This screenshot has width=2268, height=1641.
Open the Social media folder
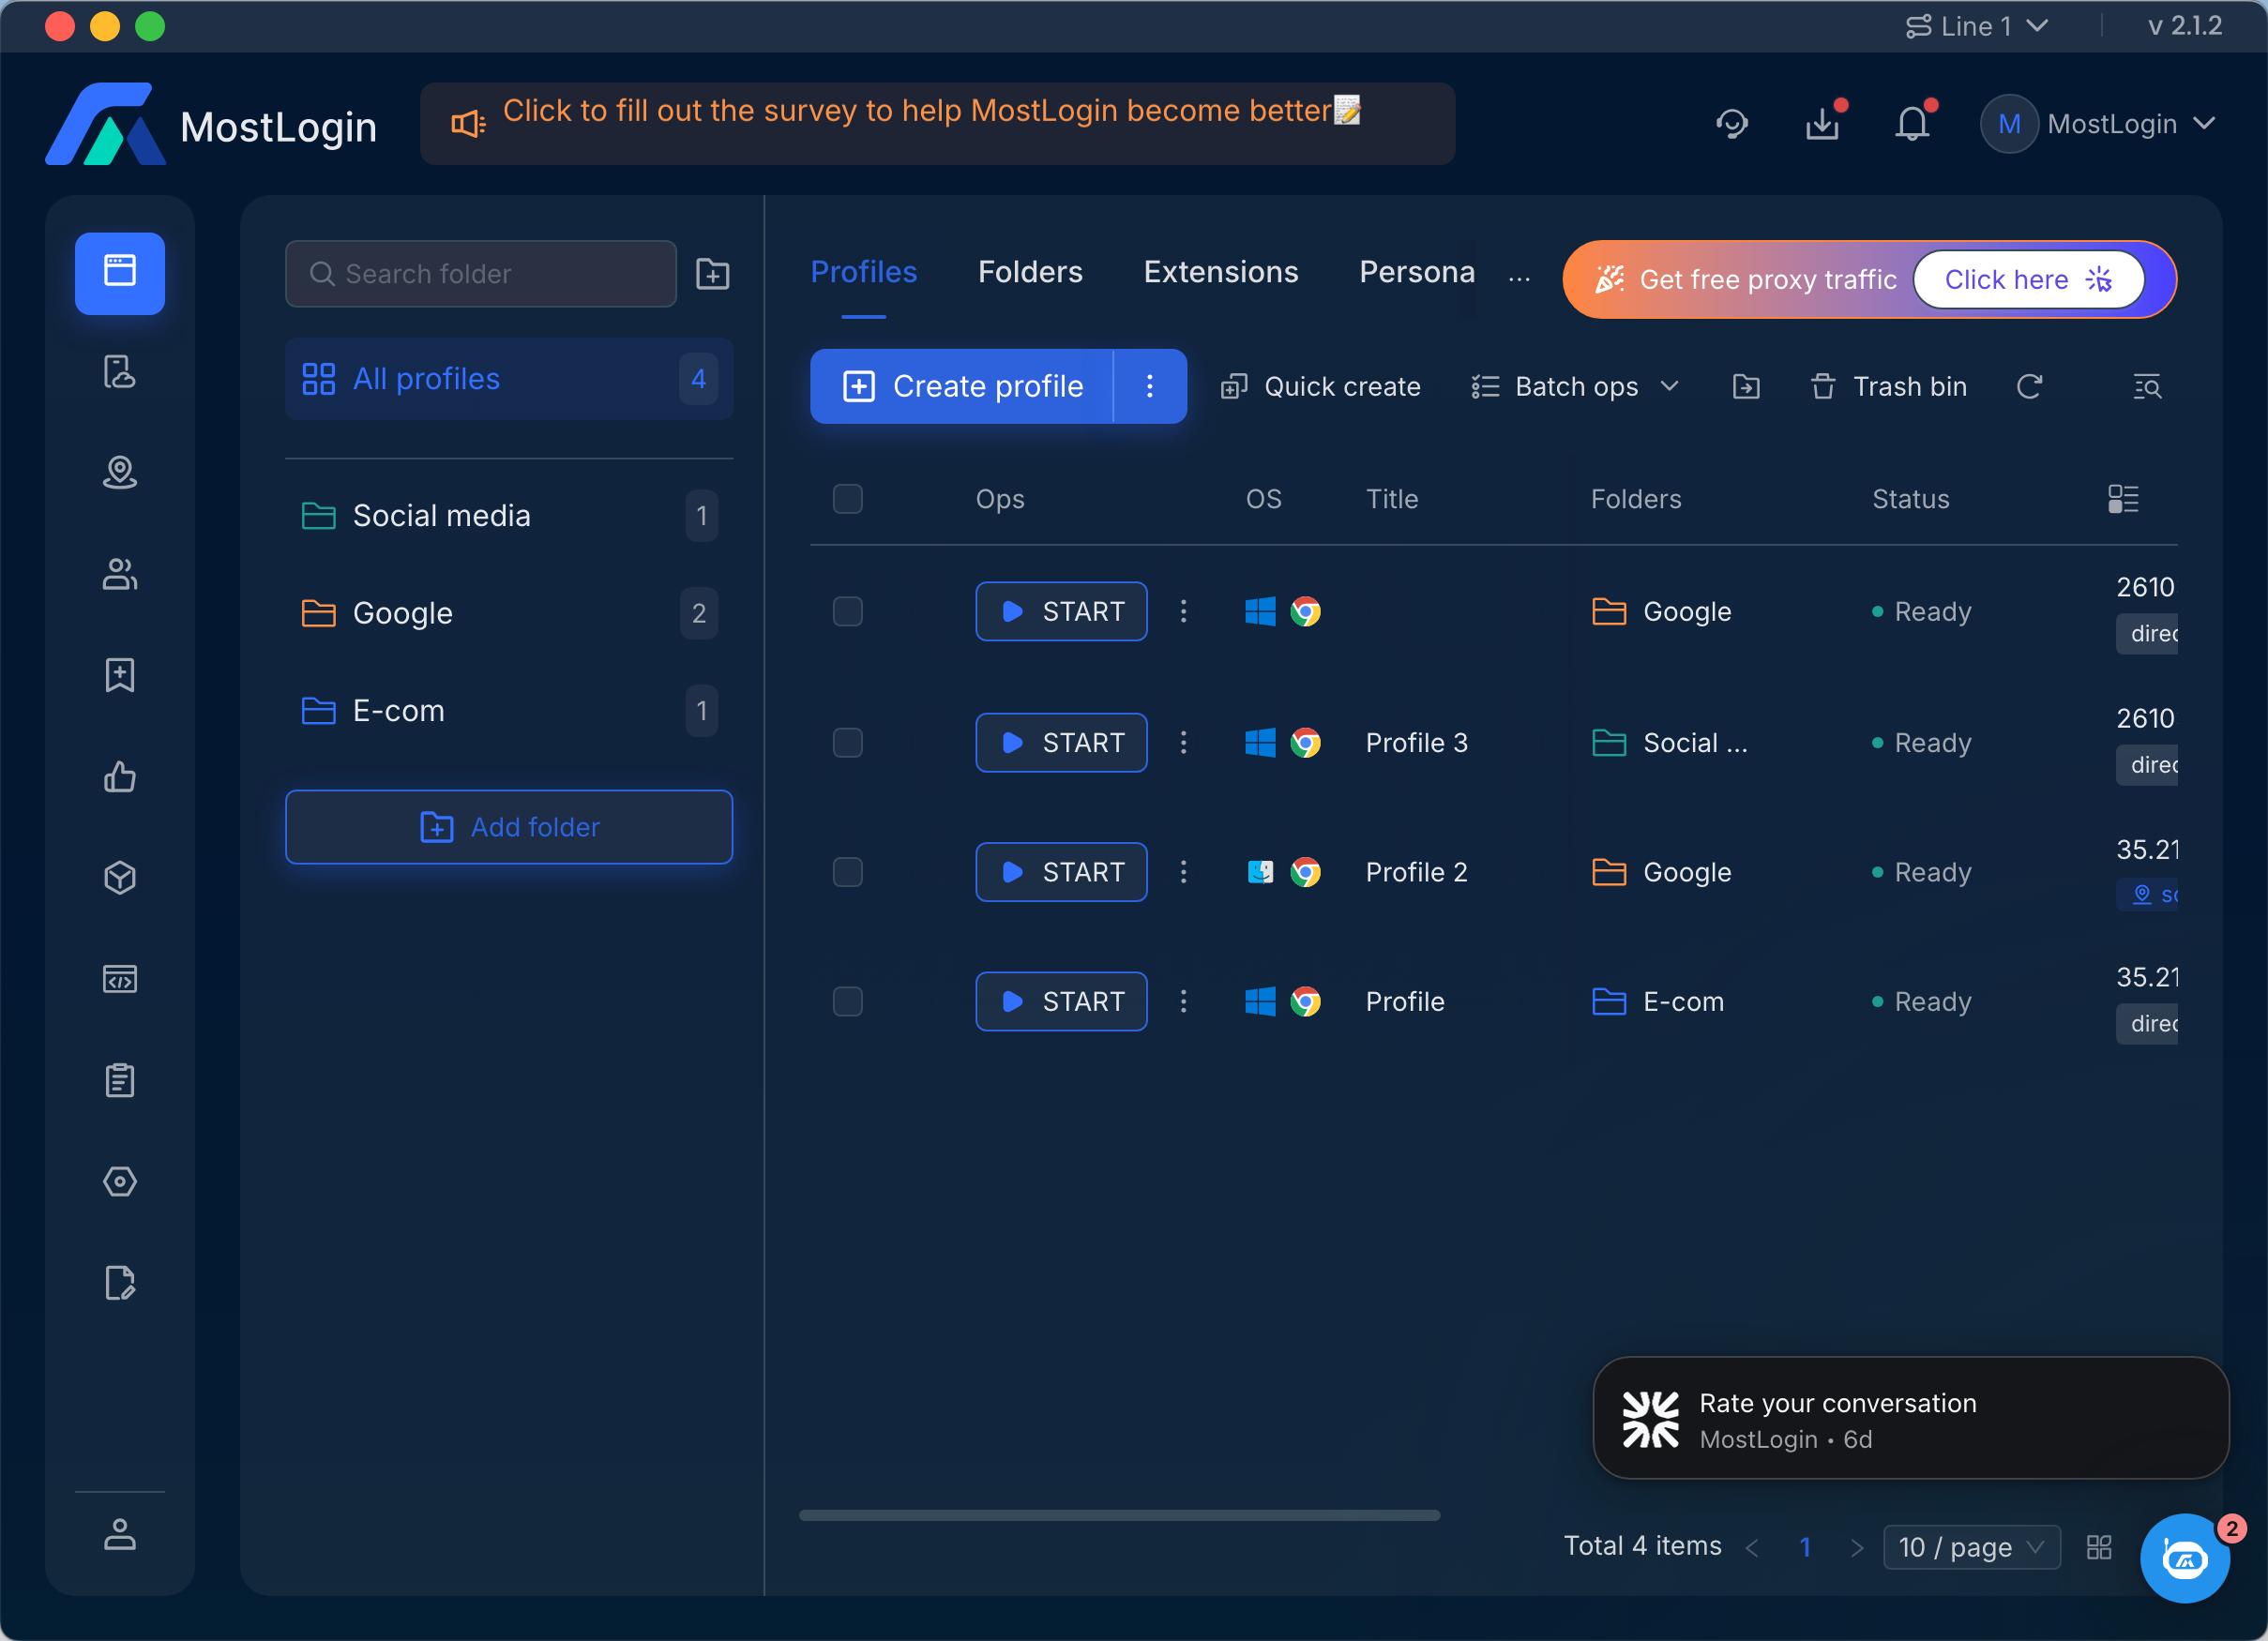click(x=509, y=516)
